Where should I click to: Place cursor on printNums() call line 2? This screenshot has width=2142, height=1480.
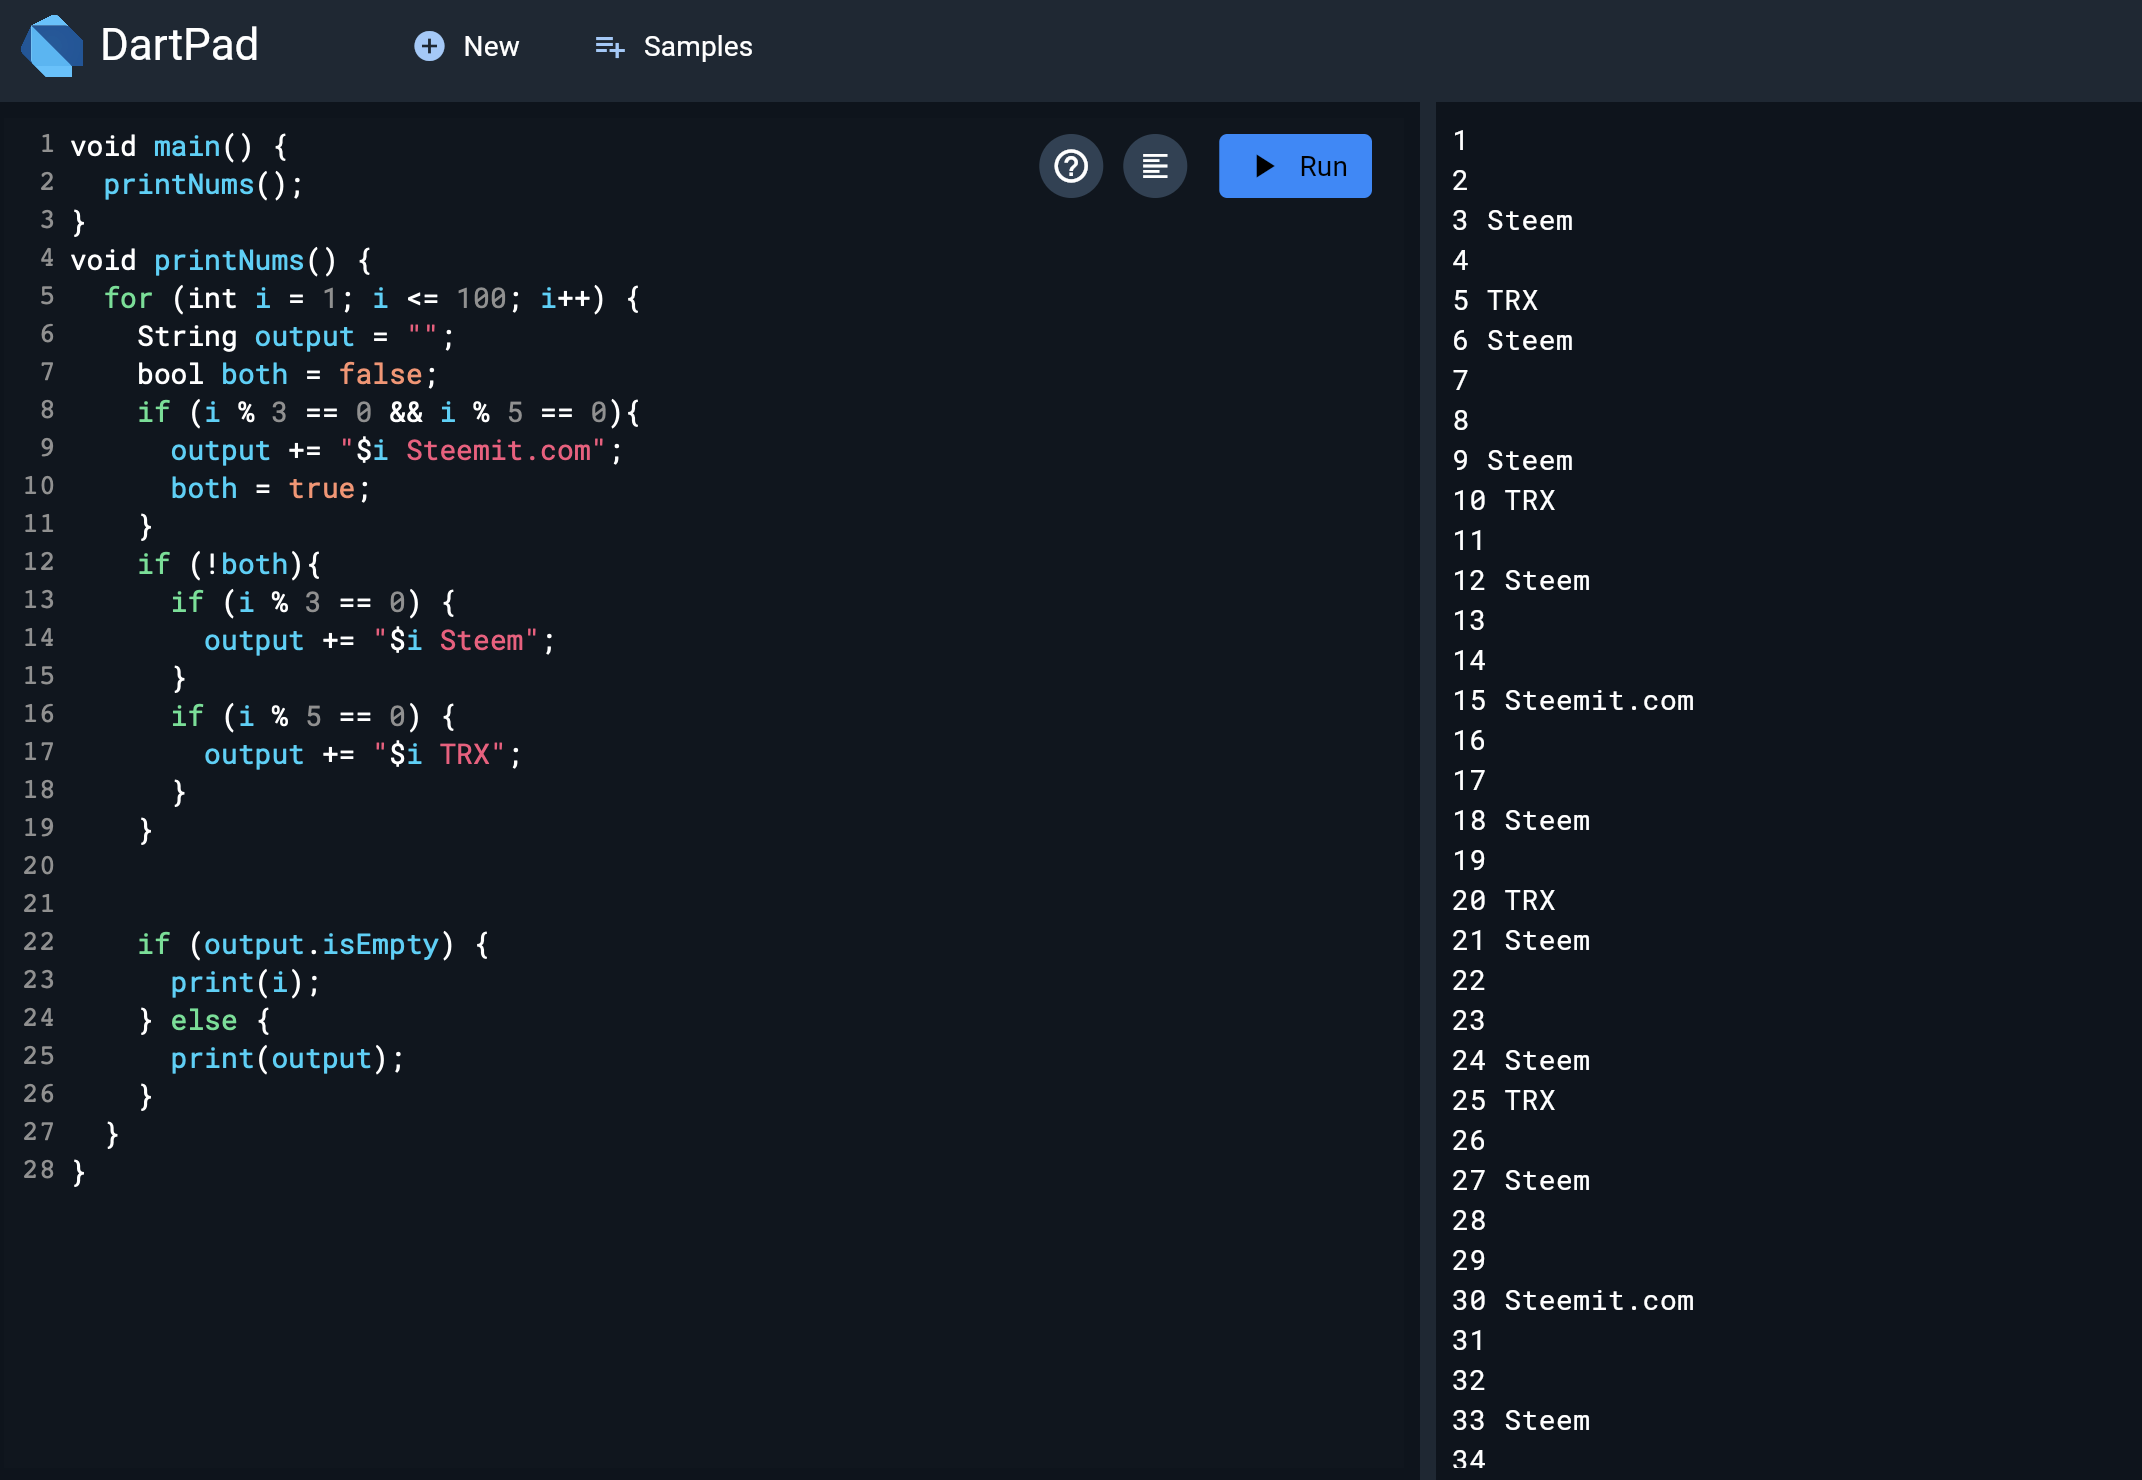point(203,184)
